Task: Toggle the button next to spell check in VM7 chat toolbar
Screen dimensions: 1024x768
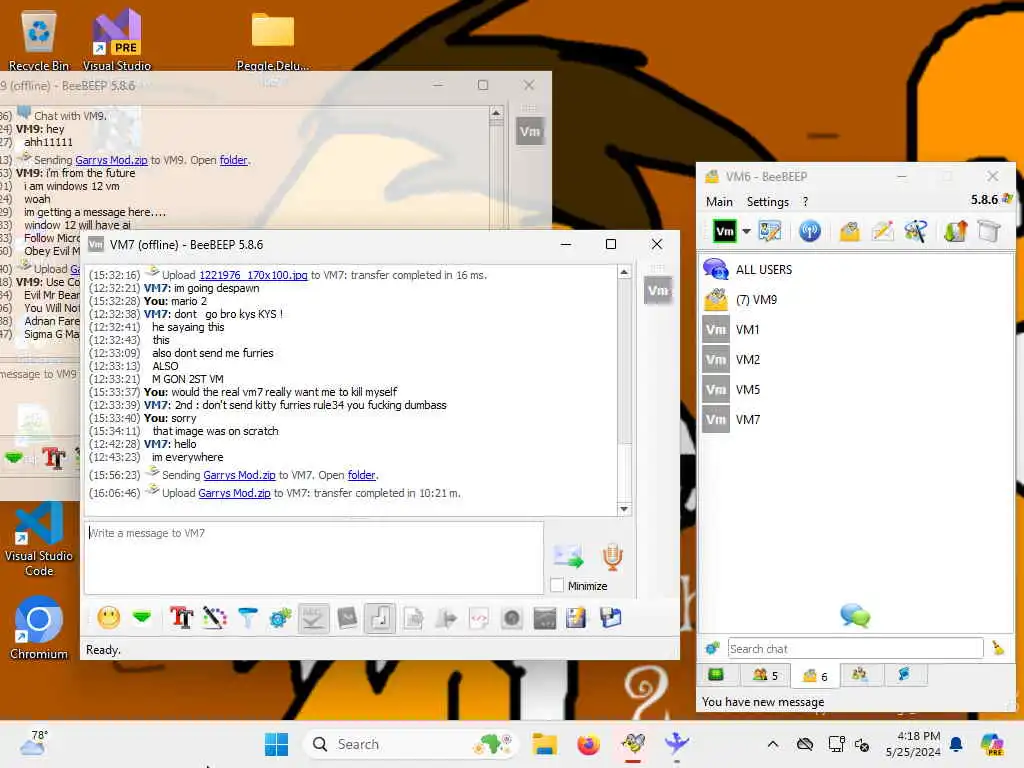Action: (347, 617)
